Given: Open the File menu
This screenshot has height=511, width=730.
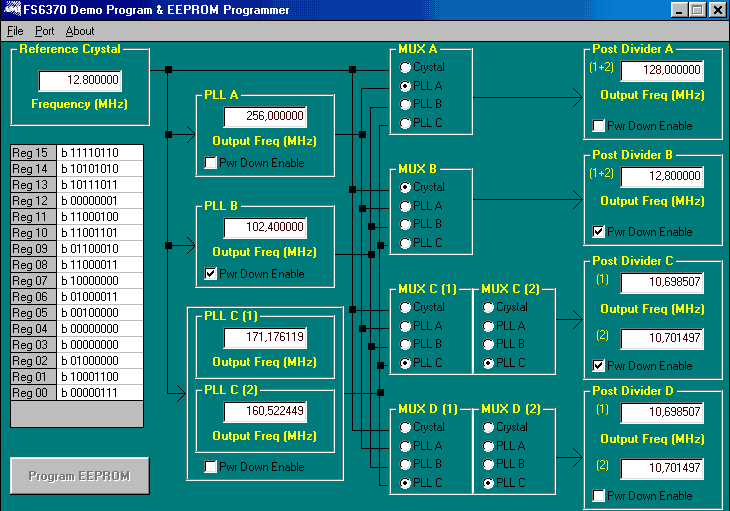Looking at the screenshot, I should [x=14, y=31].
